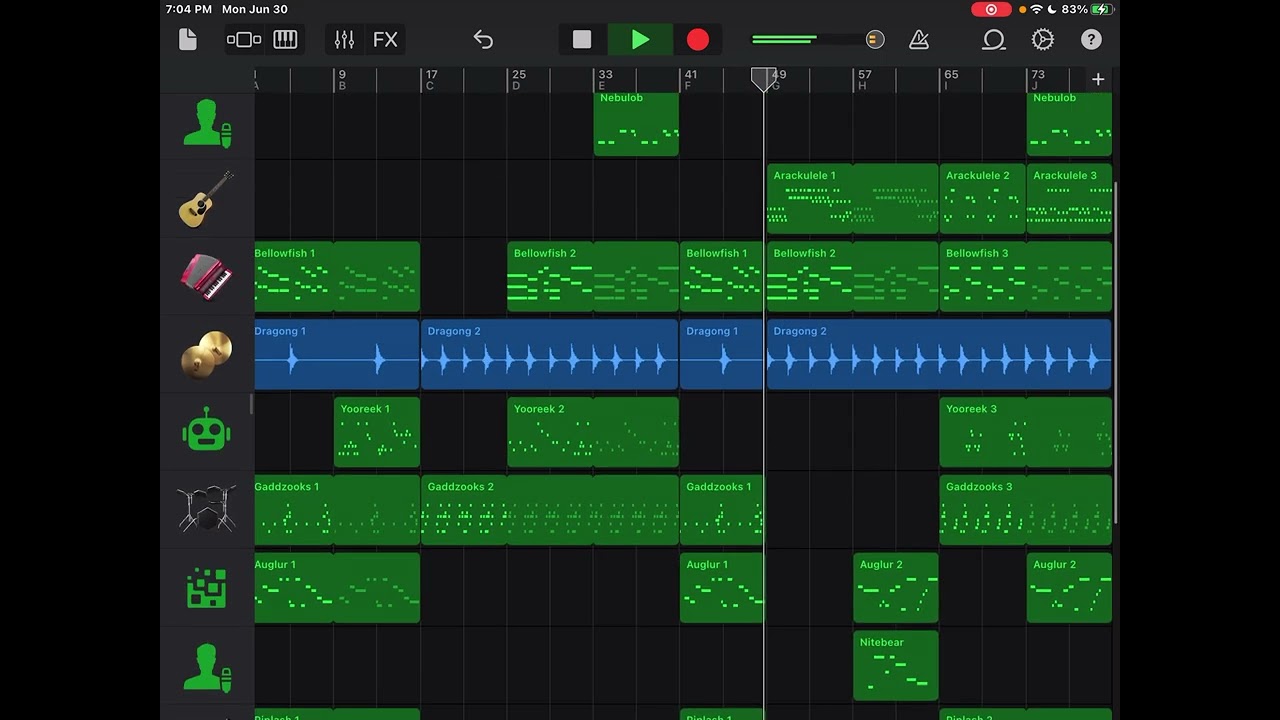1280x720 pixels.
Task: Select the Auglur 1 region at bar 41
Action: click(x=721, y=589)
